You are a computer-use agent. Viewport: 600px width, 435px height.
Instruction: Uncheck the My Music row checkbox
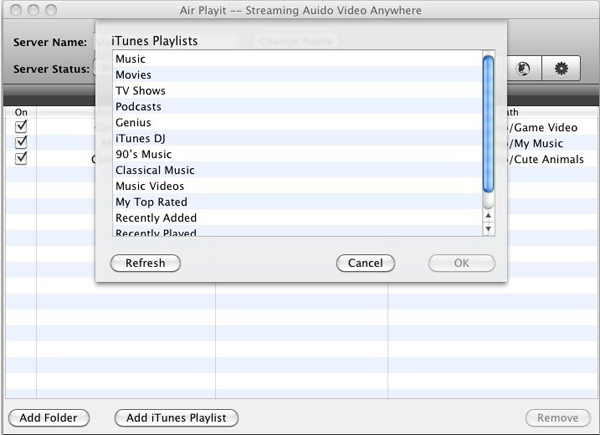(x=21, y=142)
